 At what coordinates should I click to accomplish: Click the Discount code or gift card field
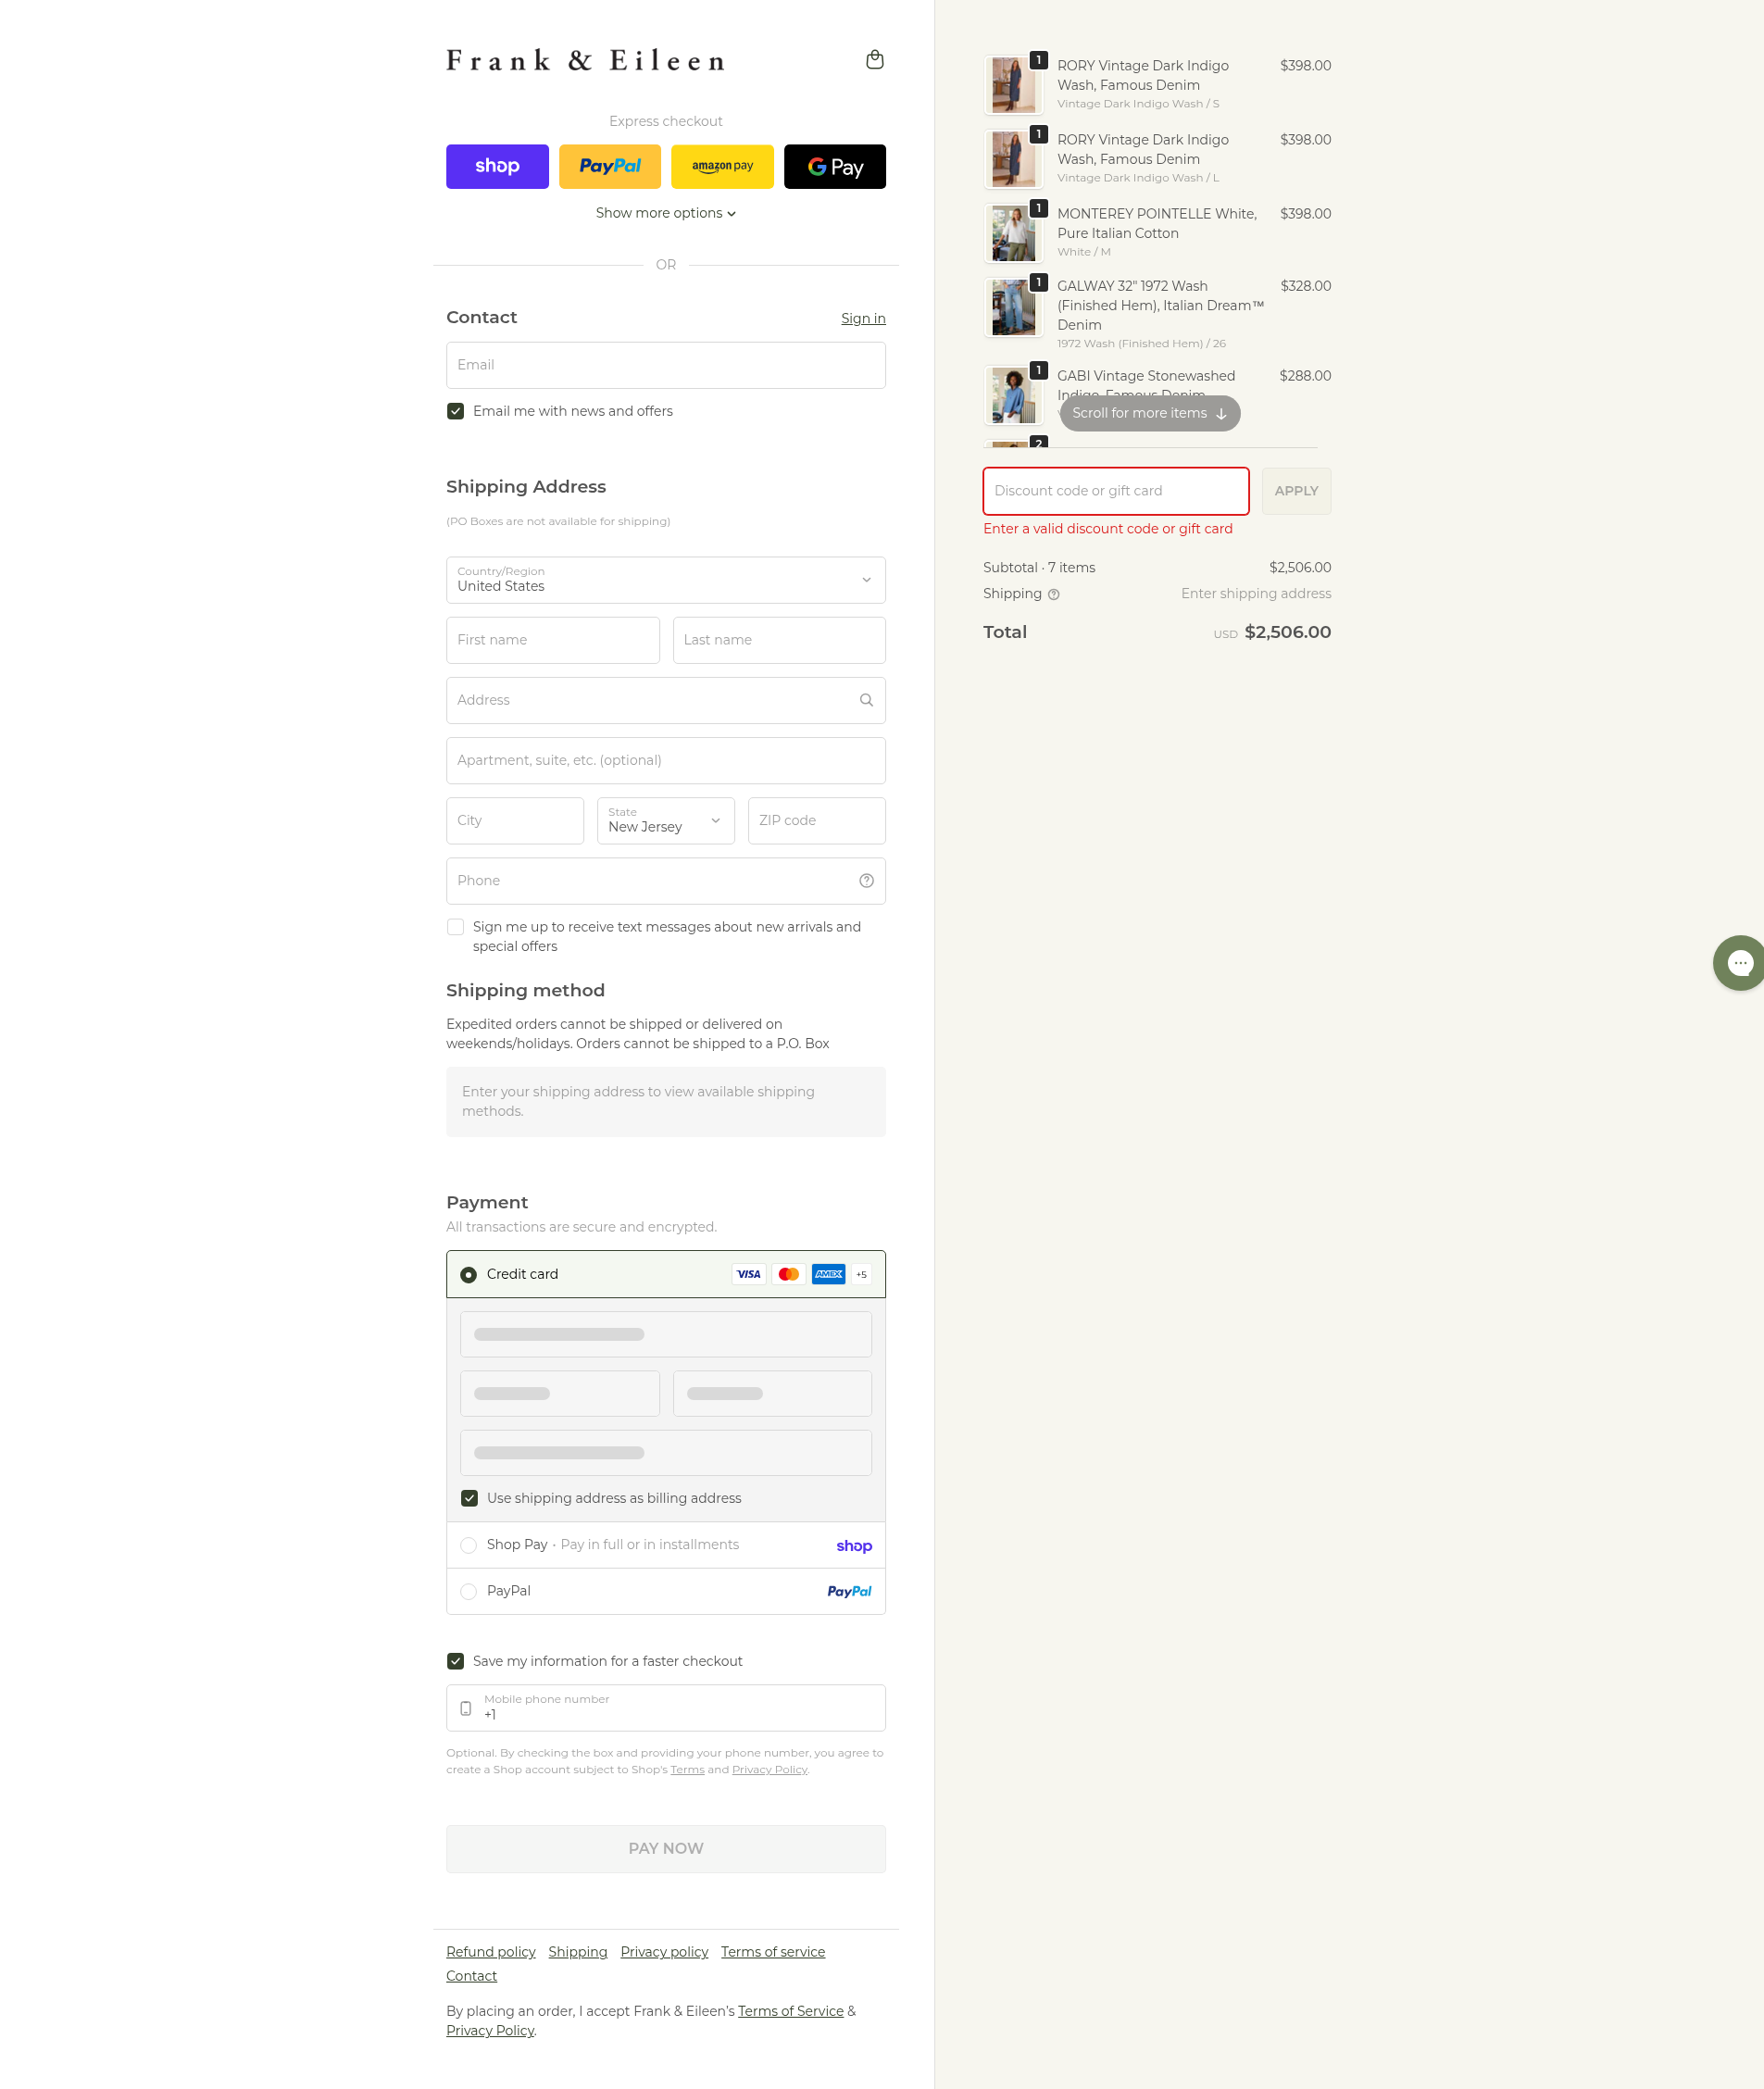tap(1115, 491)
